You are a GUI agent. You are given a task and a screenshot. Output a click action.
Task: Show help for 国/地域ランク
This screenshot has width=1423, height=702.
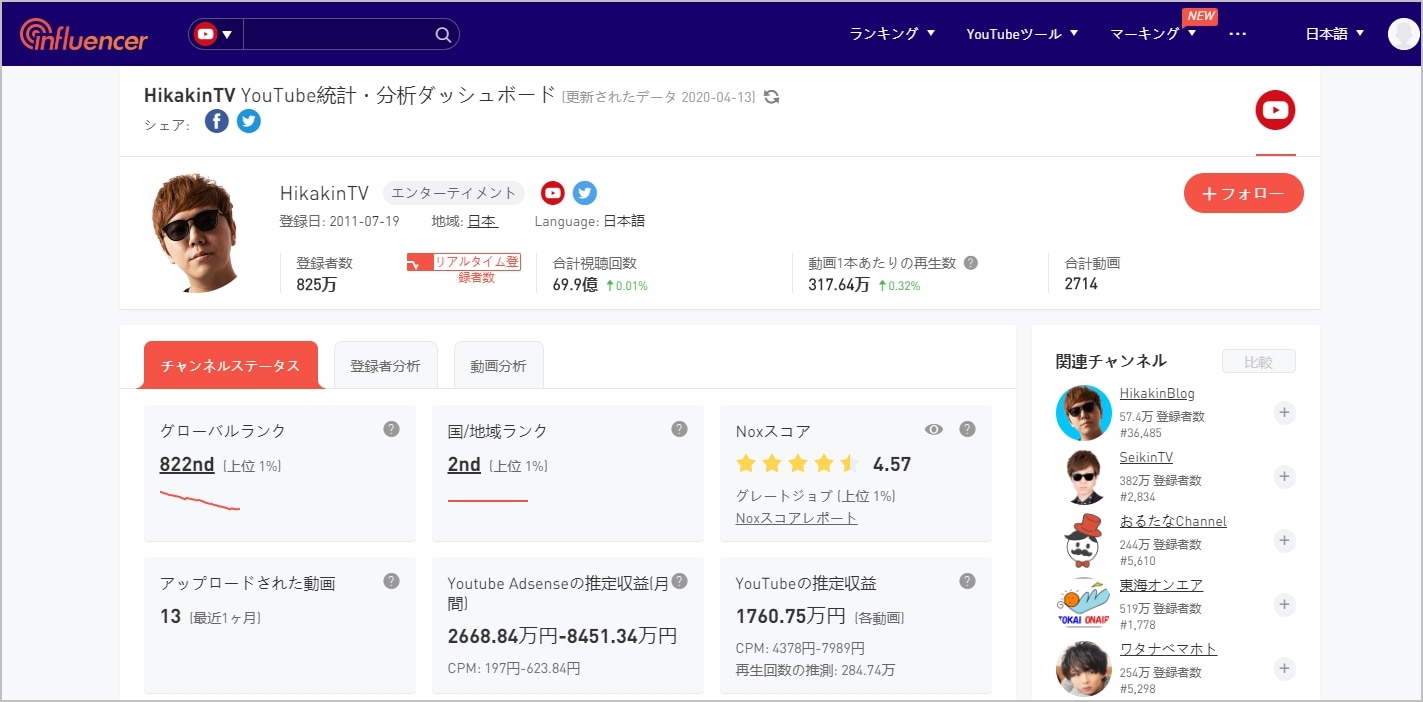coord(679,429)
